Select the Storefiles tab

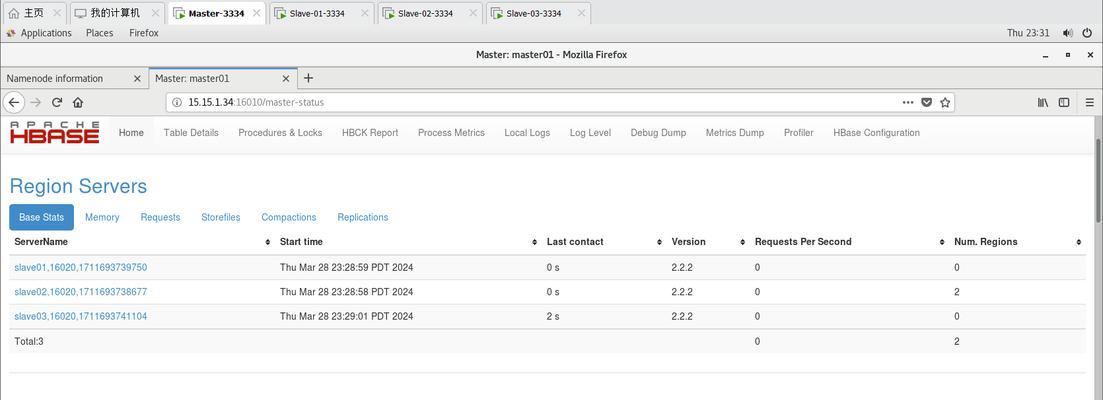click(x=221, y=217)
